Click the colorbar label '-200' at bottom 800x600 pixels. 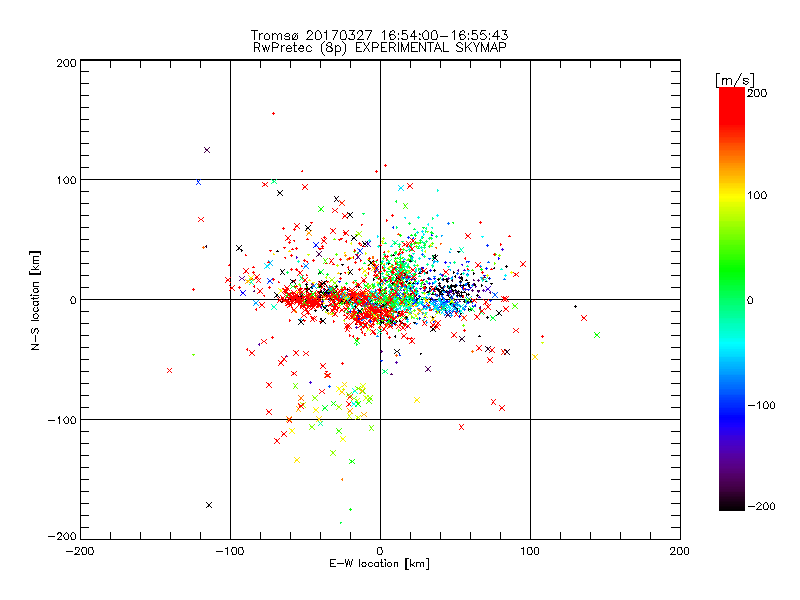pyautogui.click(x=761, y=506)
